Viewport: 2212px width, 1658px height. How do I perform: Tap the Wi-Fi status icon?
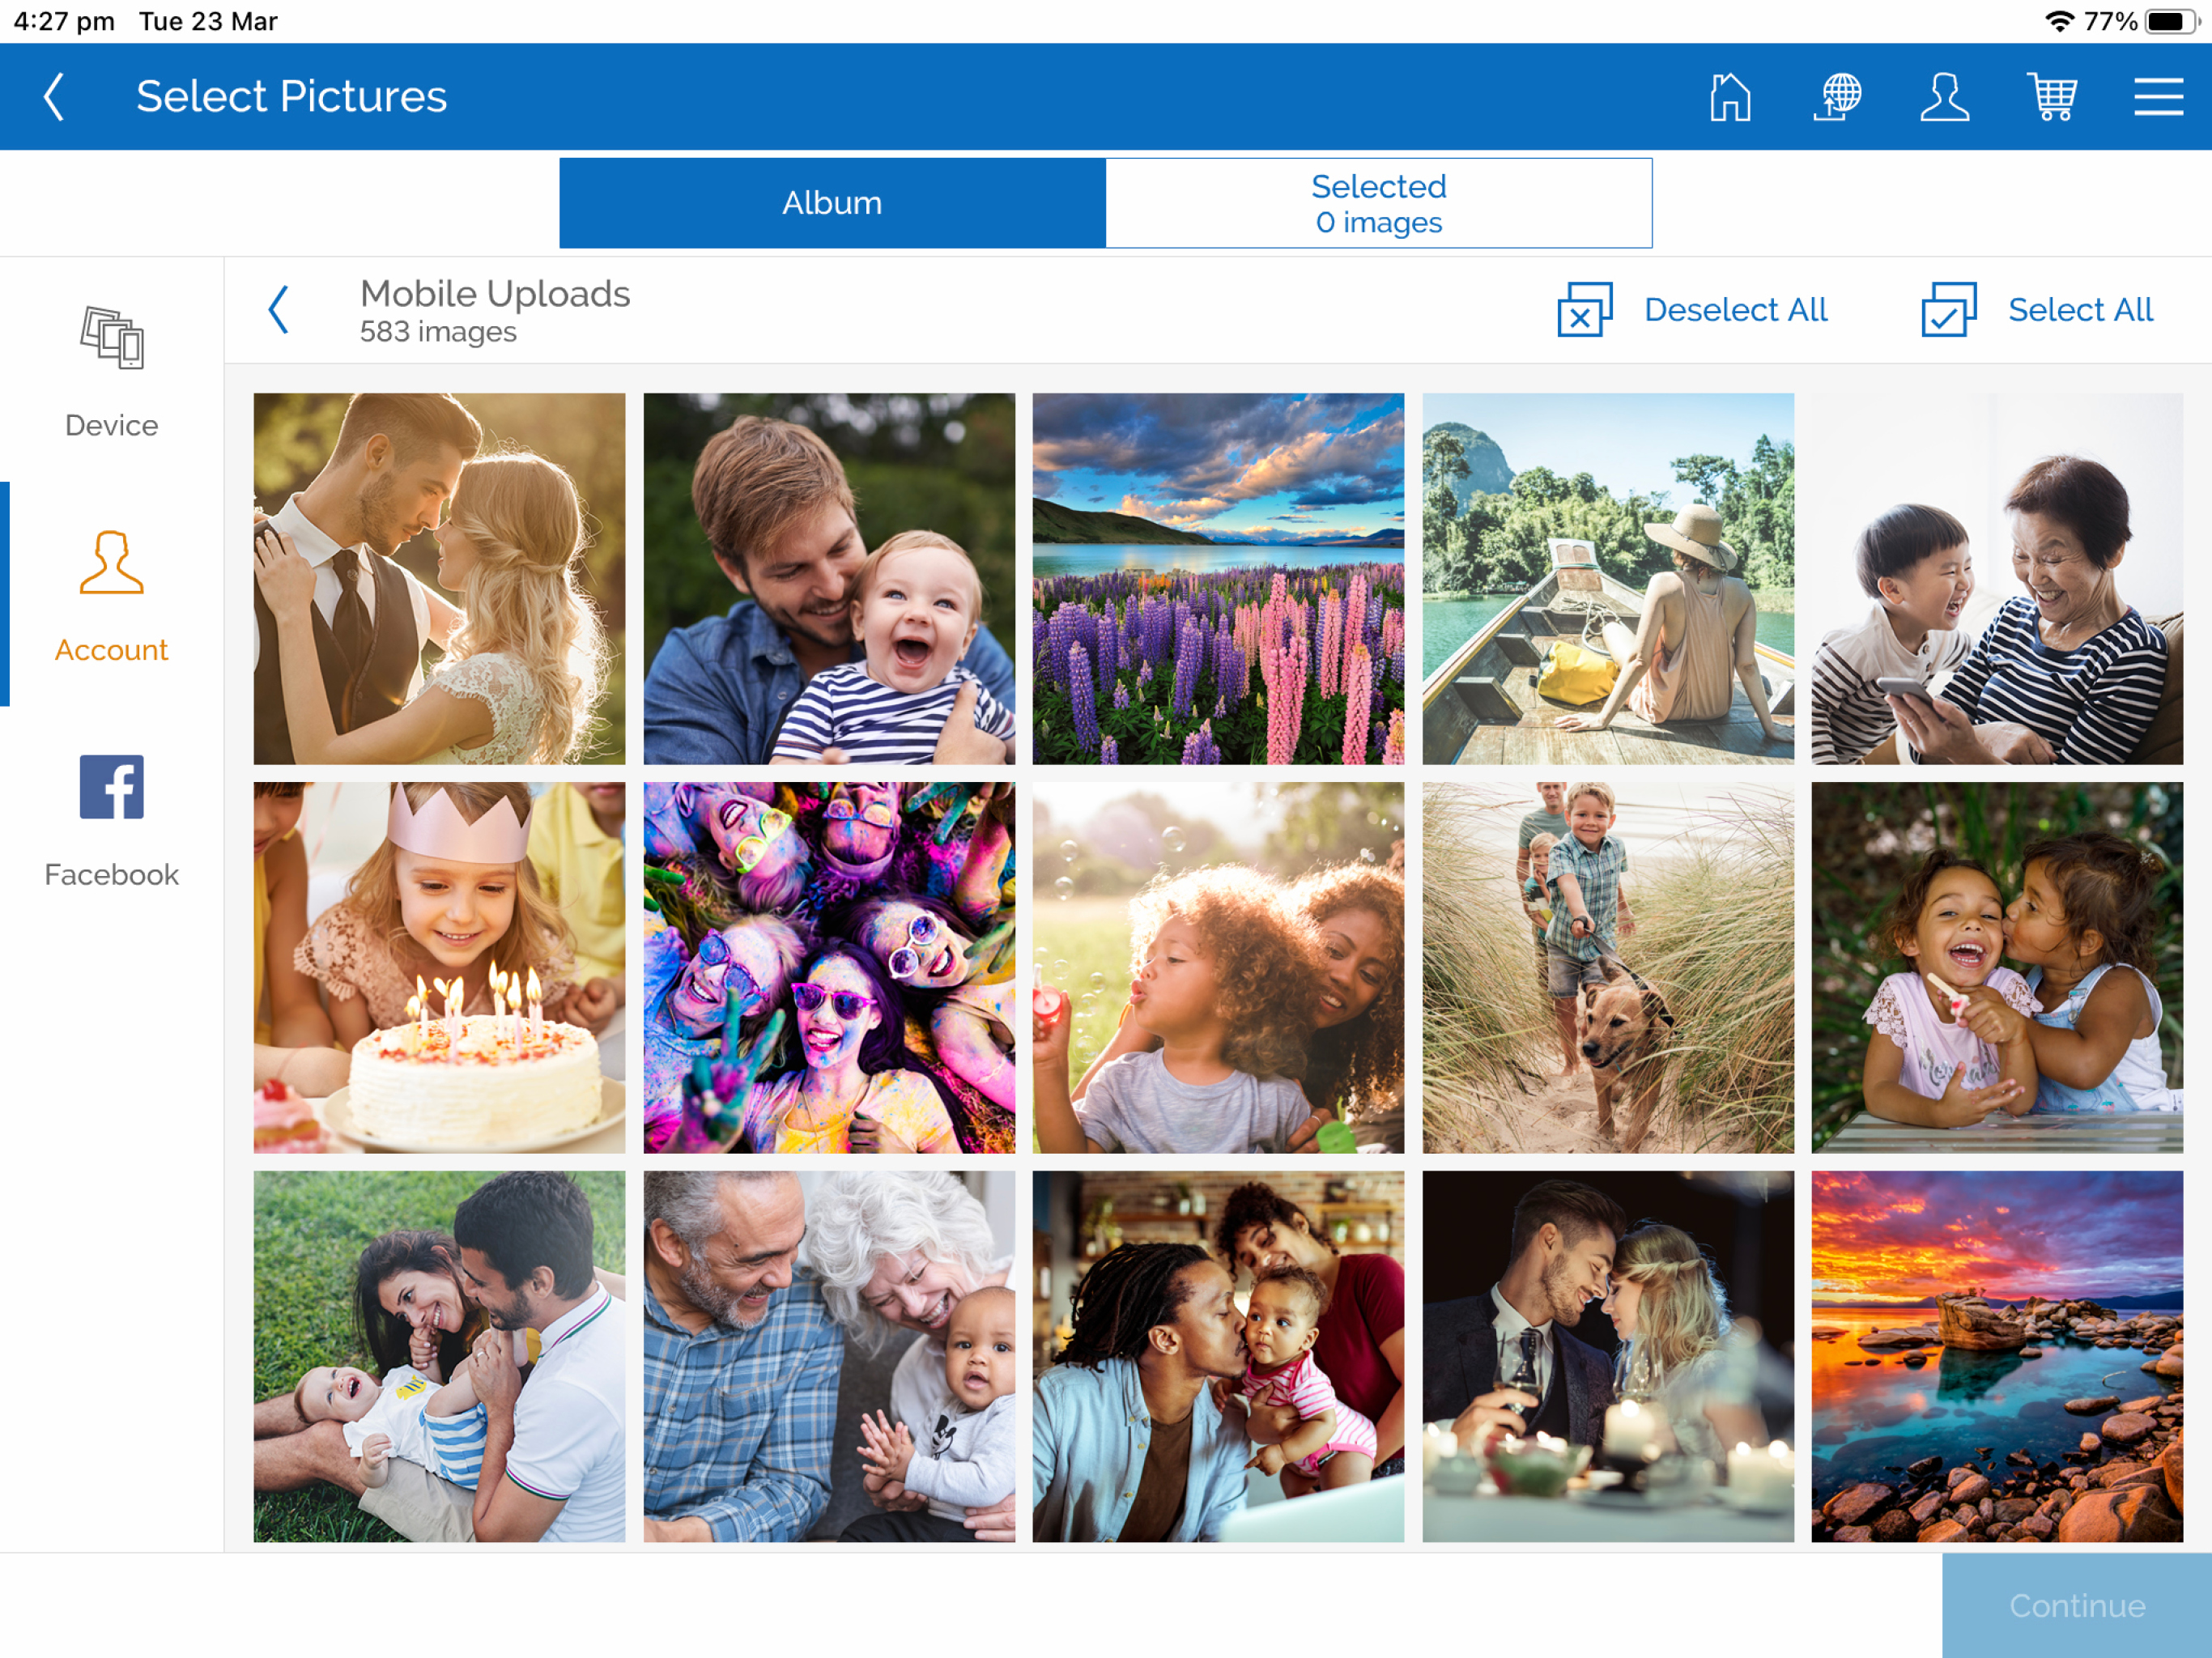click(2059, 21)
